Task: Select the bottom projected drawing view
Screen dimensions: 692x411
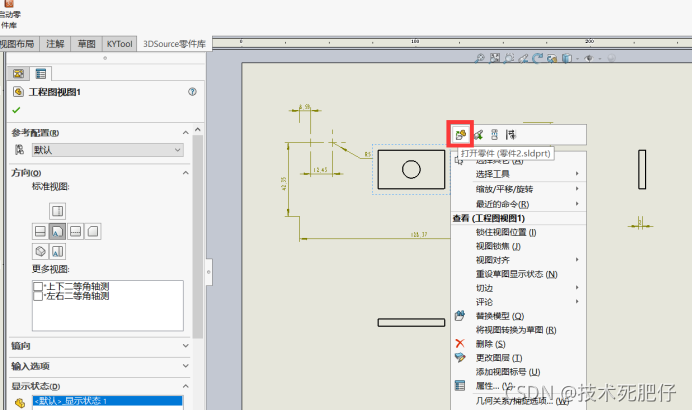Action: 411,323
